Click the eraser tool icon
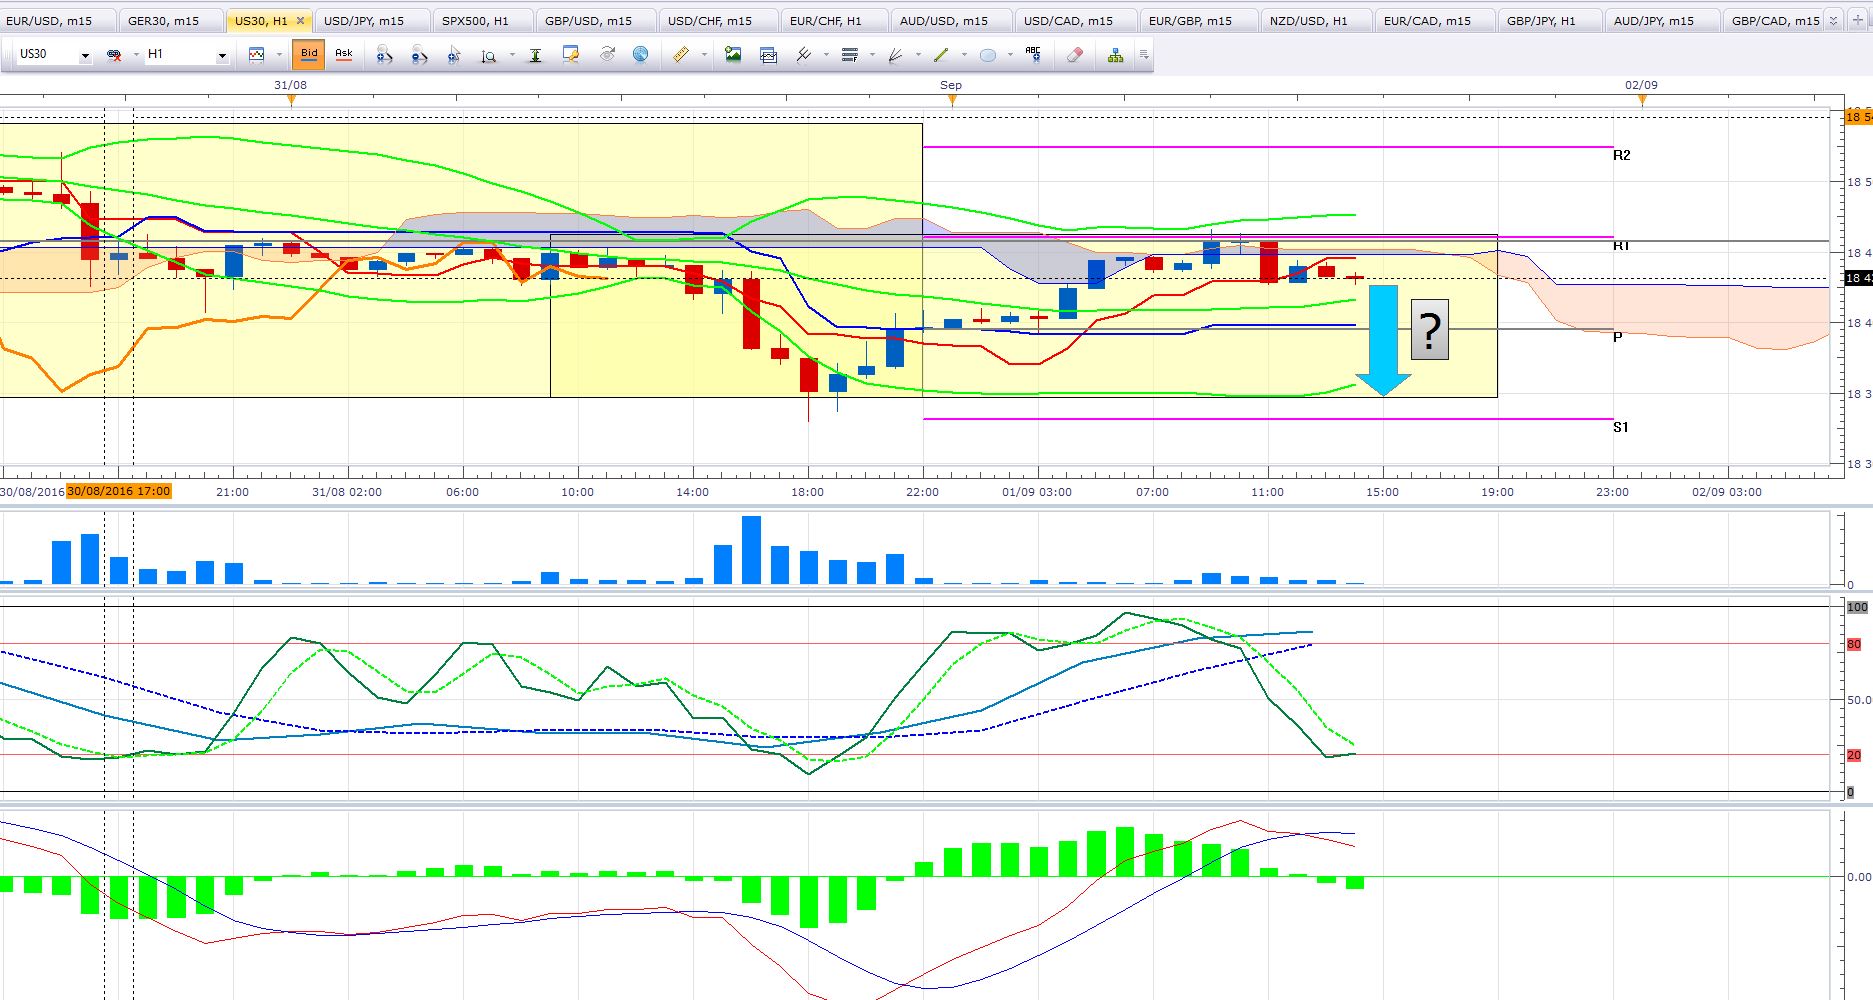The width and height of the screenshot is (1873, 1000). click(1075, 55)
